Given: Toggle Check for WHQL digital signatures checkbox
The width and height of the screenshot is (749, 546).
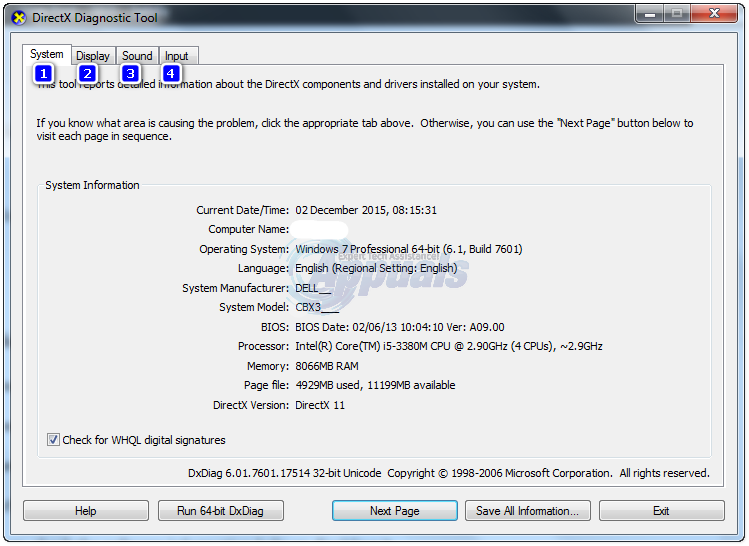Looking at the screenshot, I should point(53,439).
